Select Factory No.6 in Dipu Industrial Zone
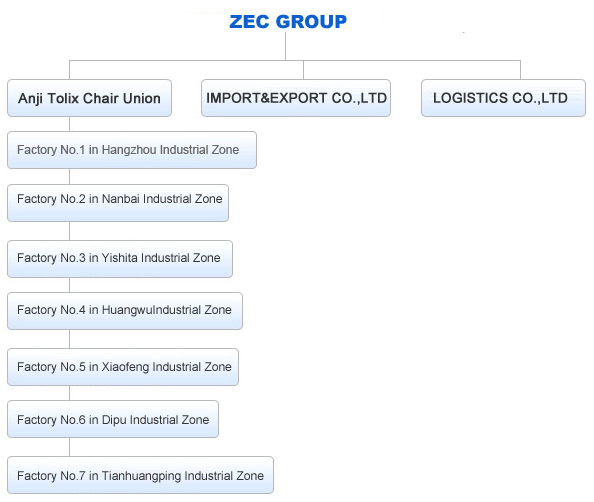 point(113,419)
